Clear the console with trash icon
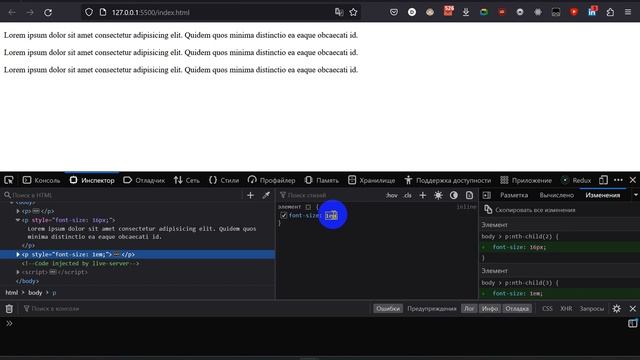 pyautogui.click(x=9, y=309)
